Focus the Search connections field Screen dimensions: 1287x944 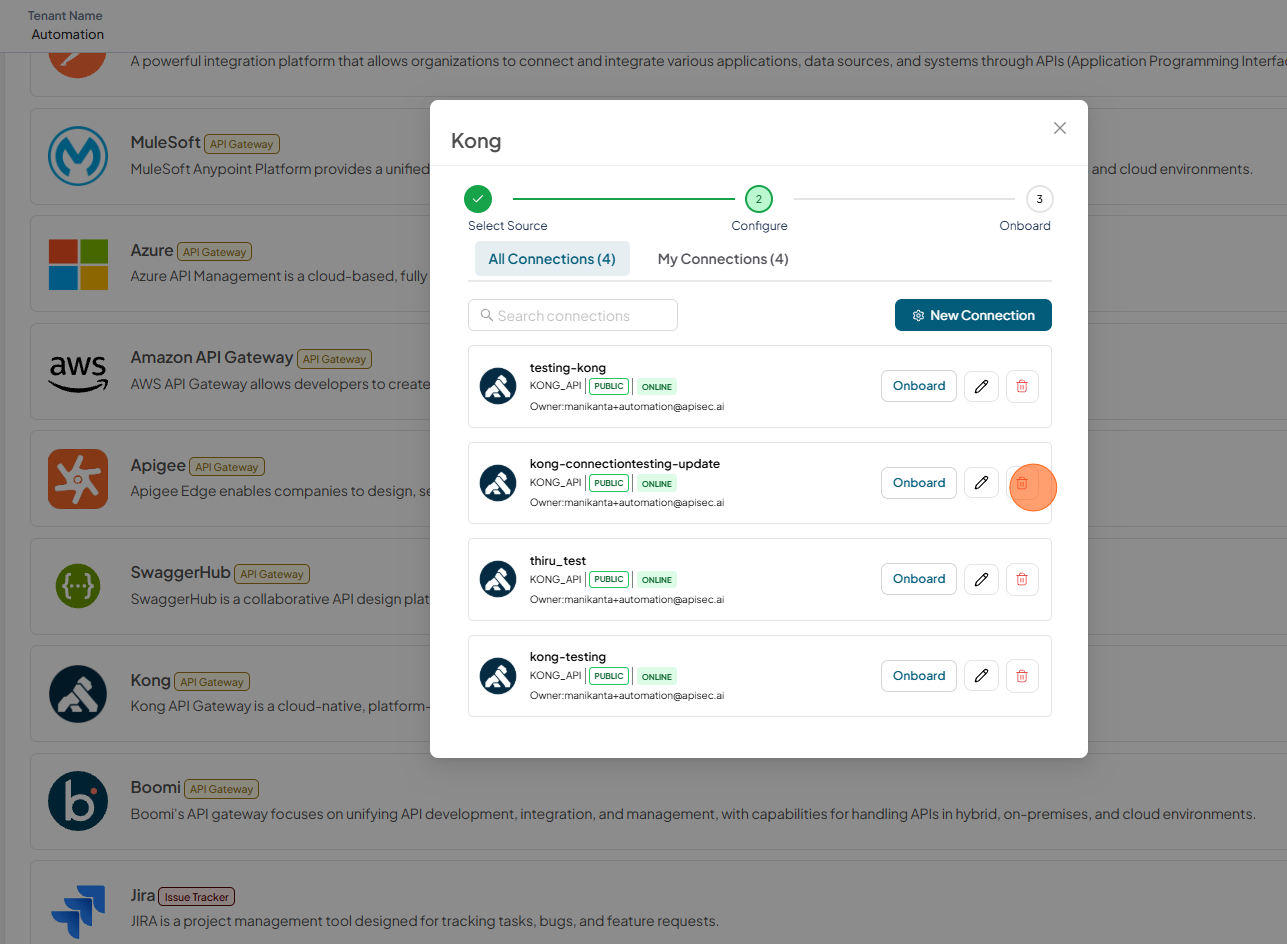pyautogui.click(x=573, y=315)
